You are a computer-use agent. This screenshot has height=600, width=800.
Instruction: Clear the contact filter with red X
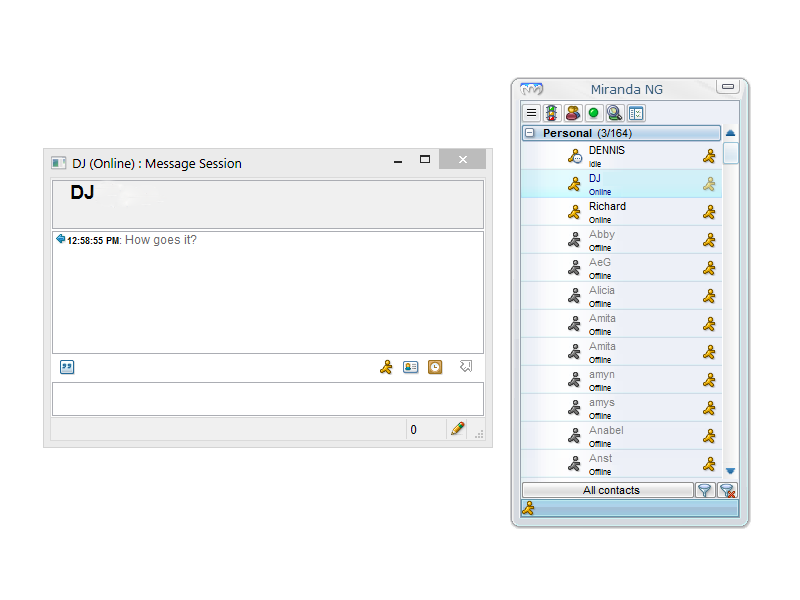(727, 490)
